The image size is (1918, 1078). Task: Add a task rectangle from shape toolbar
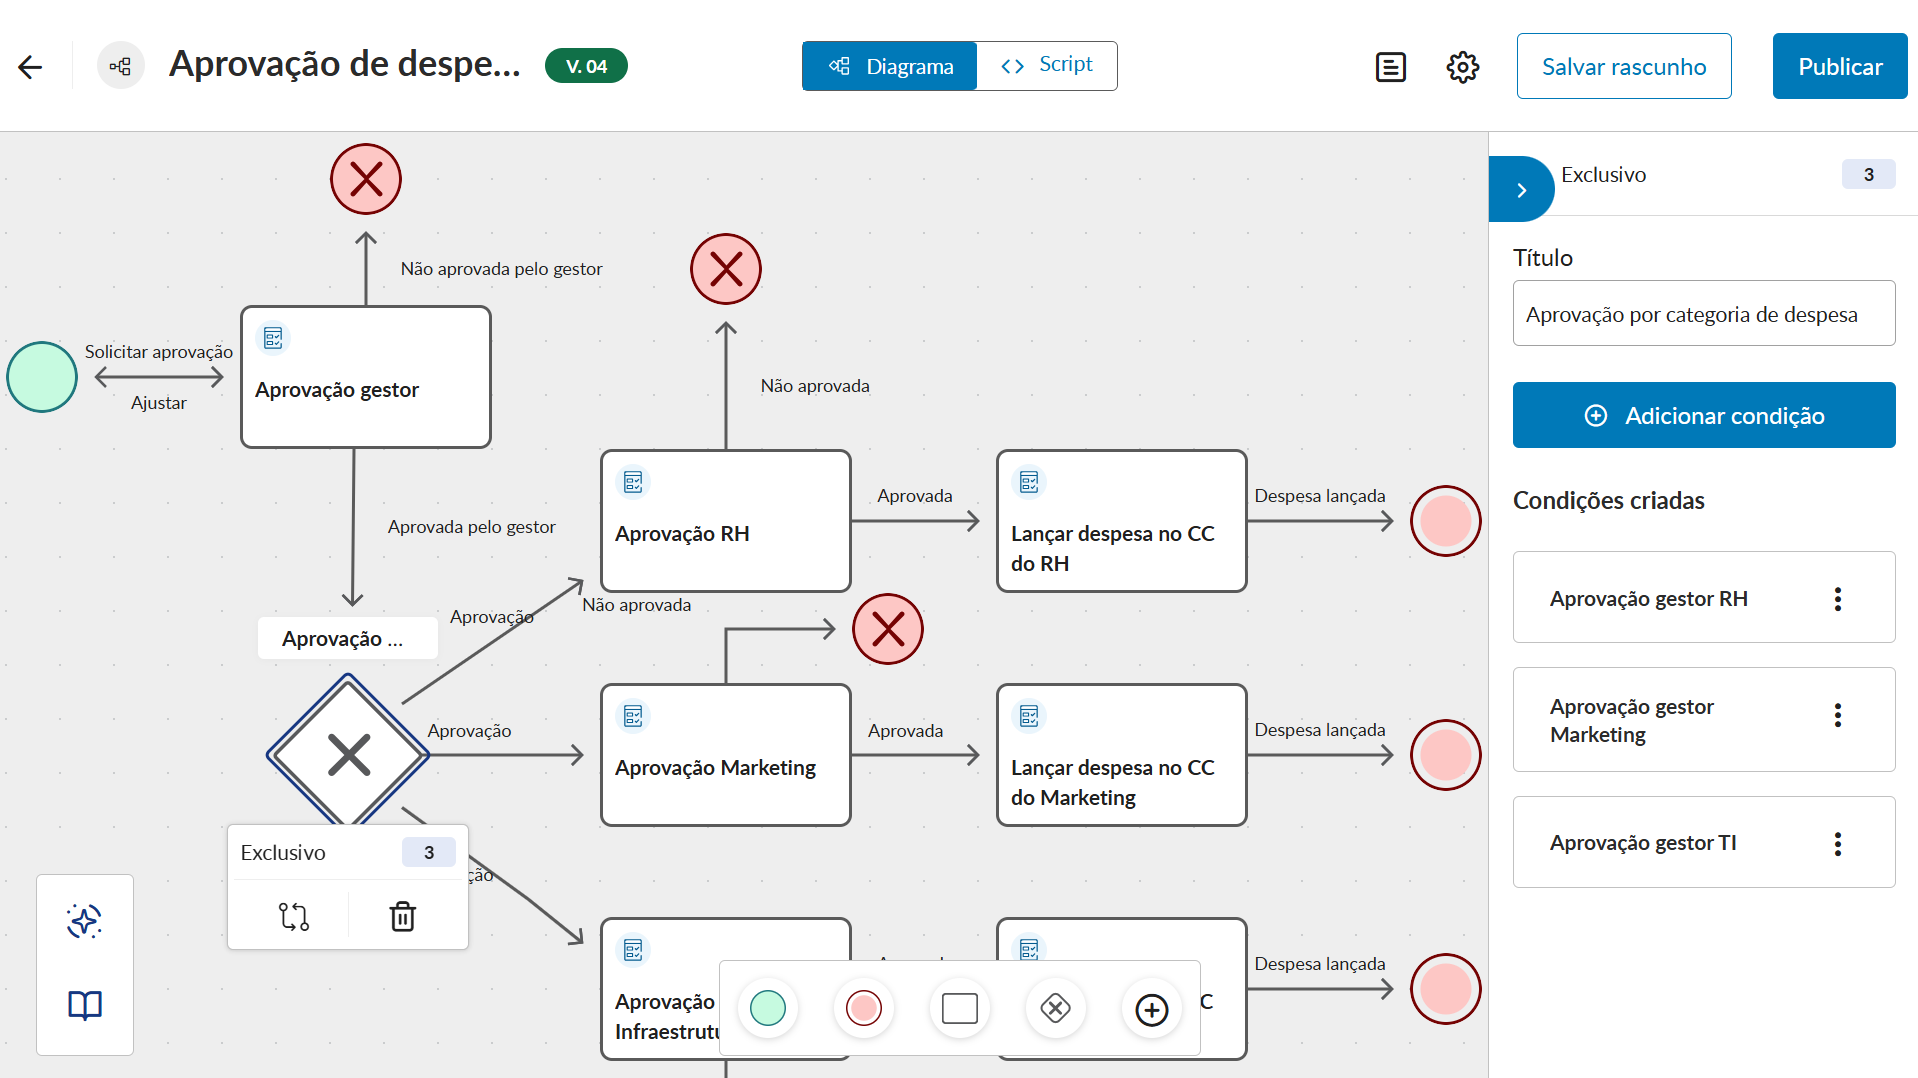(x=959, y=1009)
